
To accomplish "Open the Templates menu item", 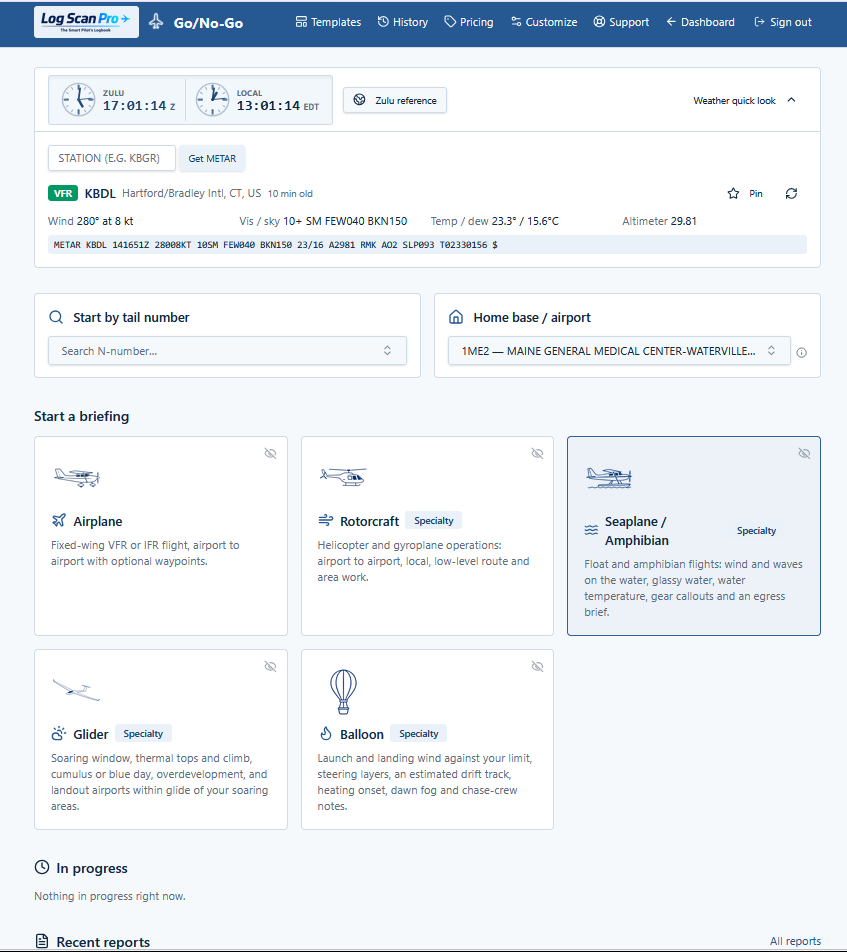I will [328, 22].
